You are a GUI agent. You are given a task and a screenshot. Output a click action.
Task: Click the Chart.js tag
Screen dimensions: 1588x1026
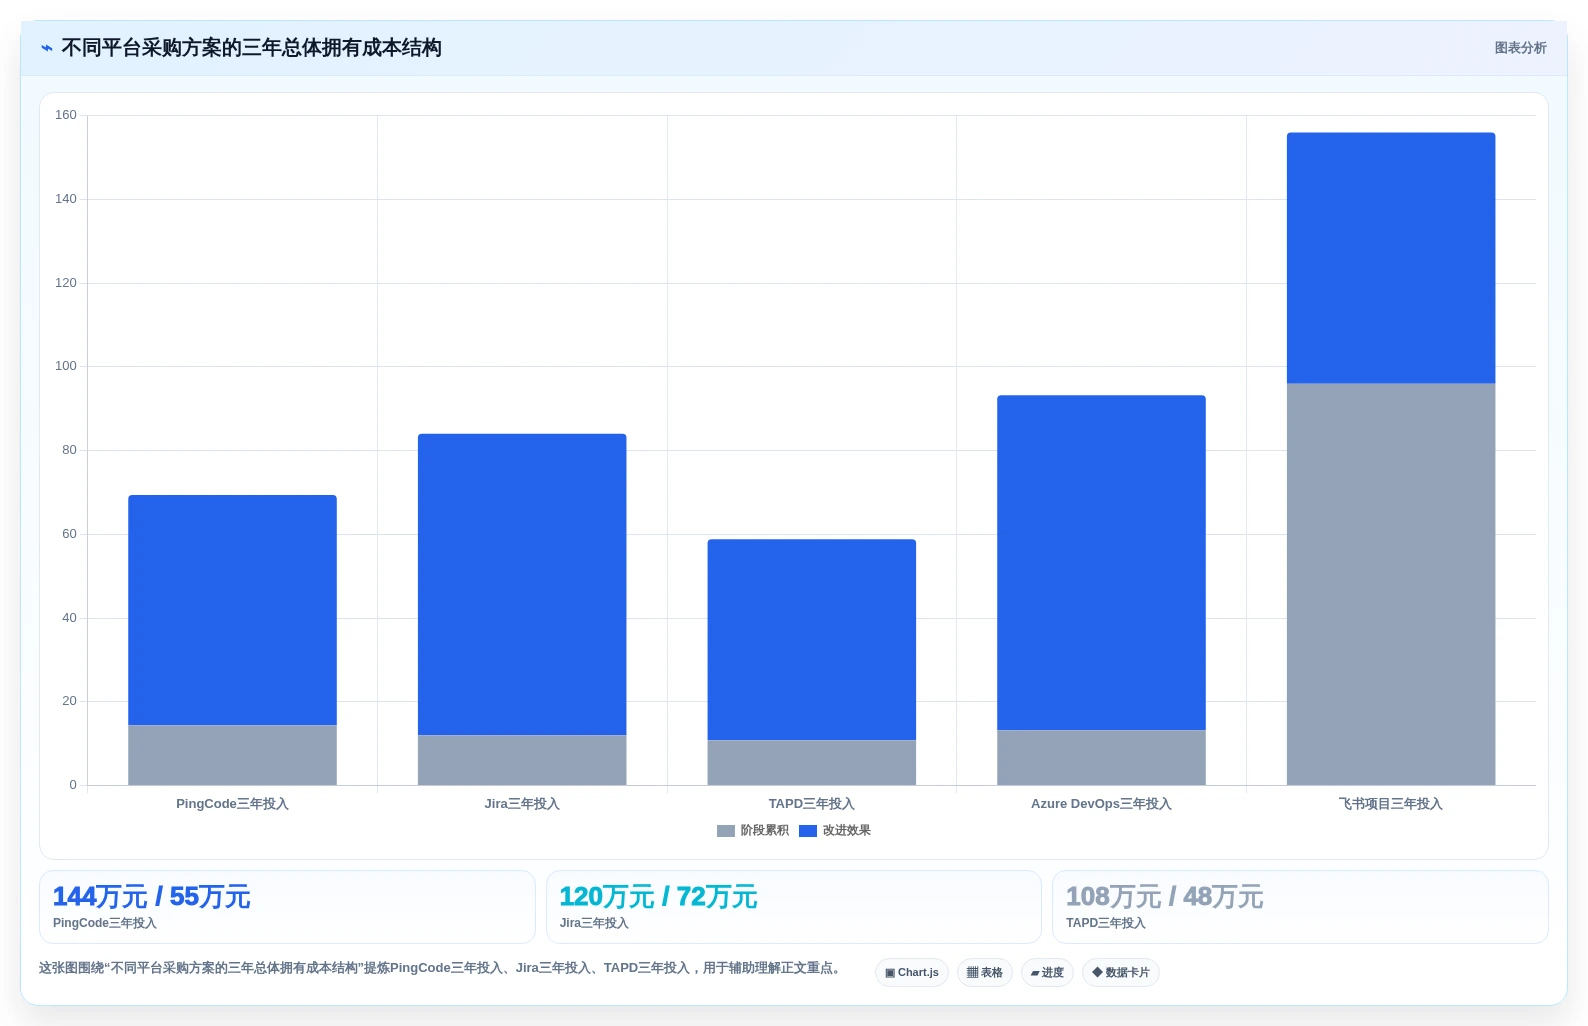(912, 972)
